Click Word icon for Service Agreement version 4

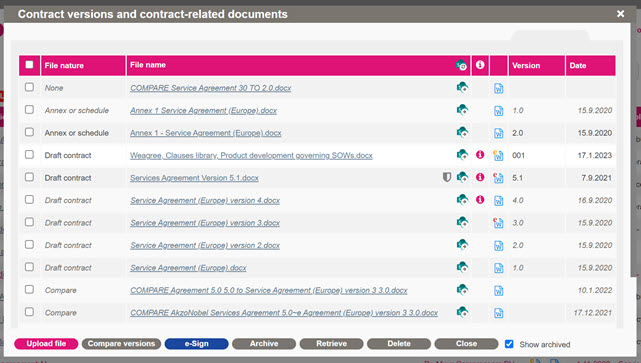(x=498, y=200)
